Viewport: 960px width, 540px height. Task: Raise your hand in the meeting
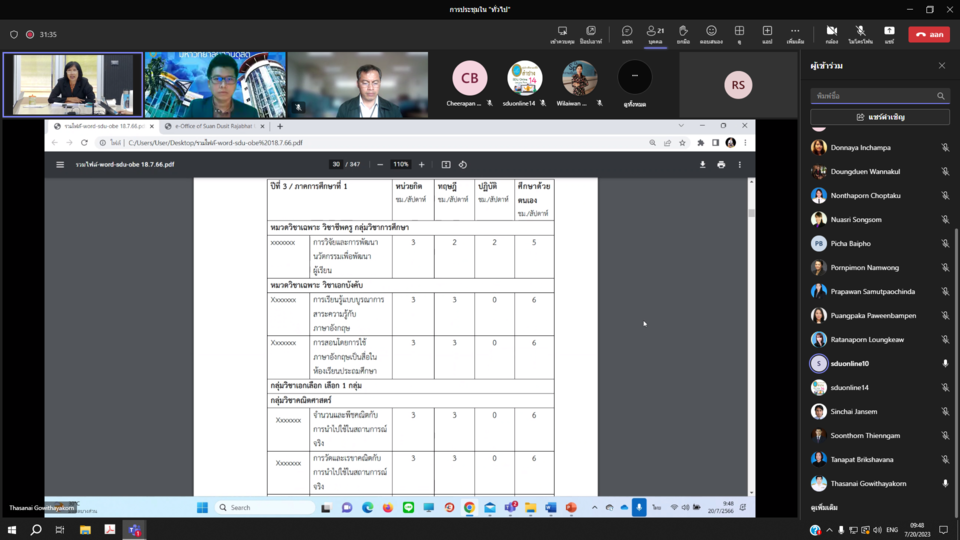[x=683, y=33]
